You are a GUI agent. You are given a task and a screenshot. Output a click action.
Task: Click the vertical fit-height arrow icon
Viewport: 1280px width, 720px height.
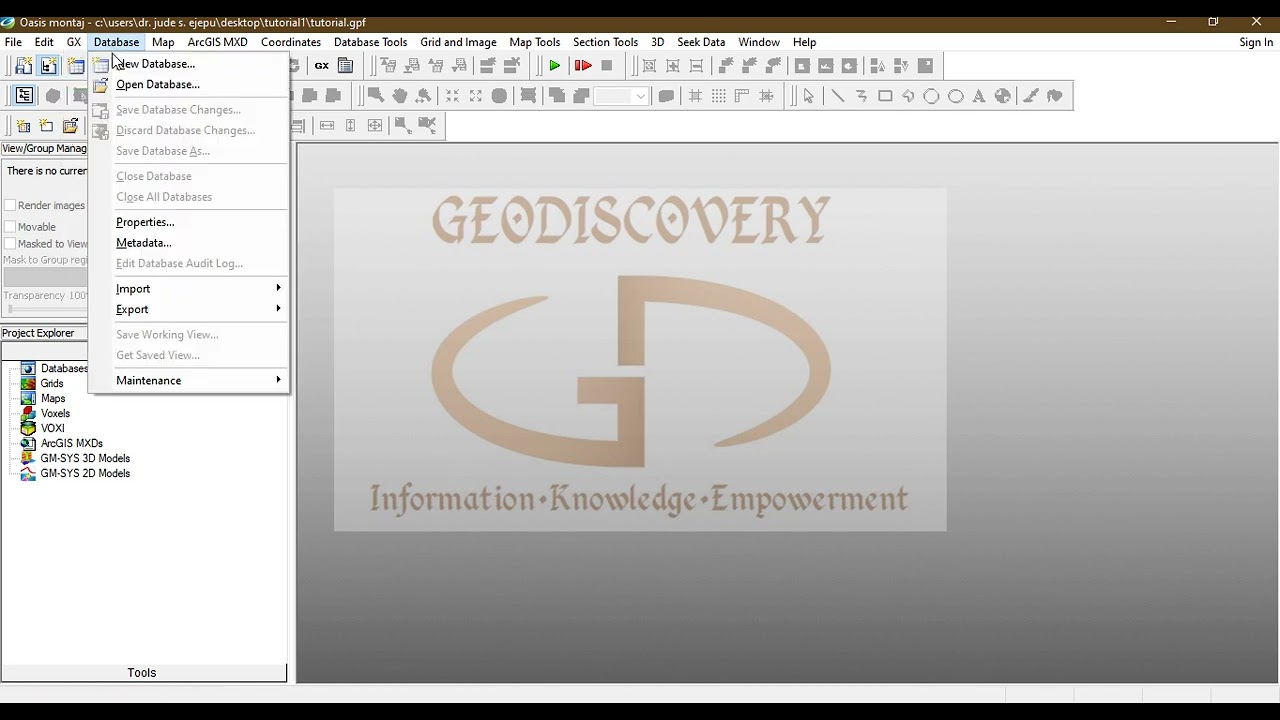point(351,126)
